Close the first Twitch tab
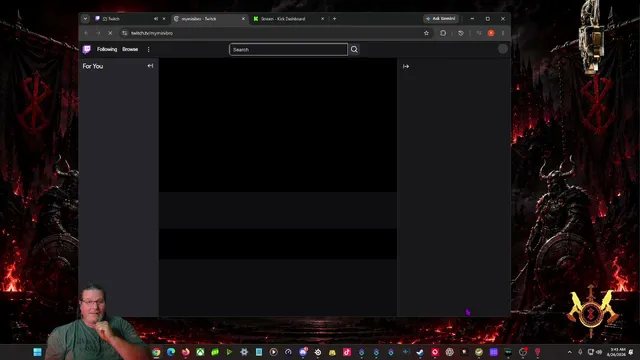The width and height of the screenshot is (640, 360). pos(164,19)
